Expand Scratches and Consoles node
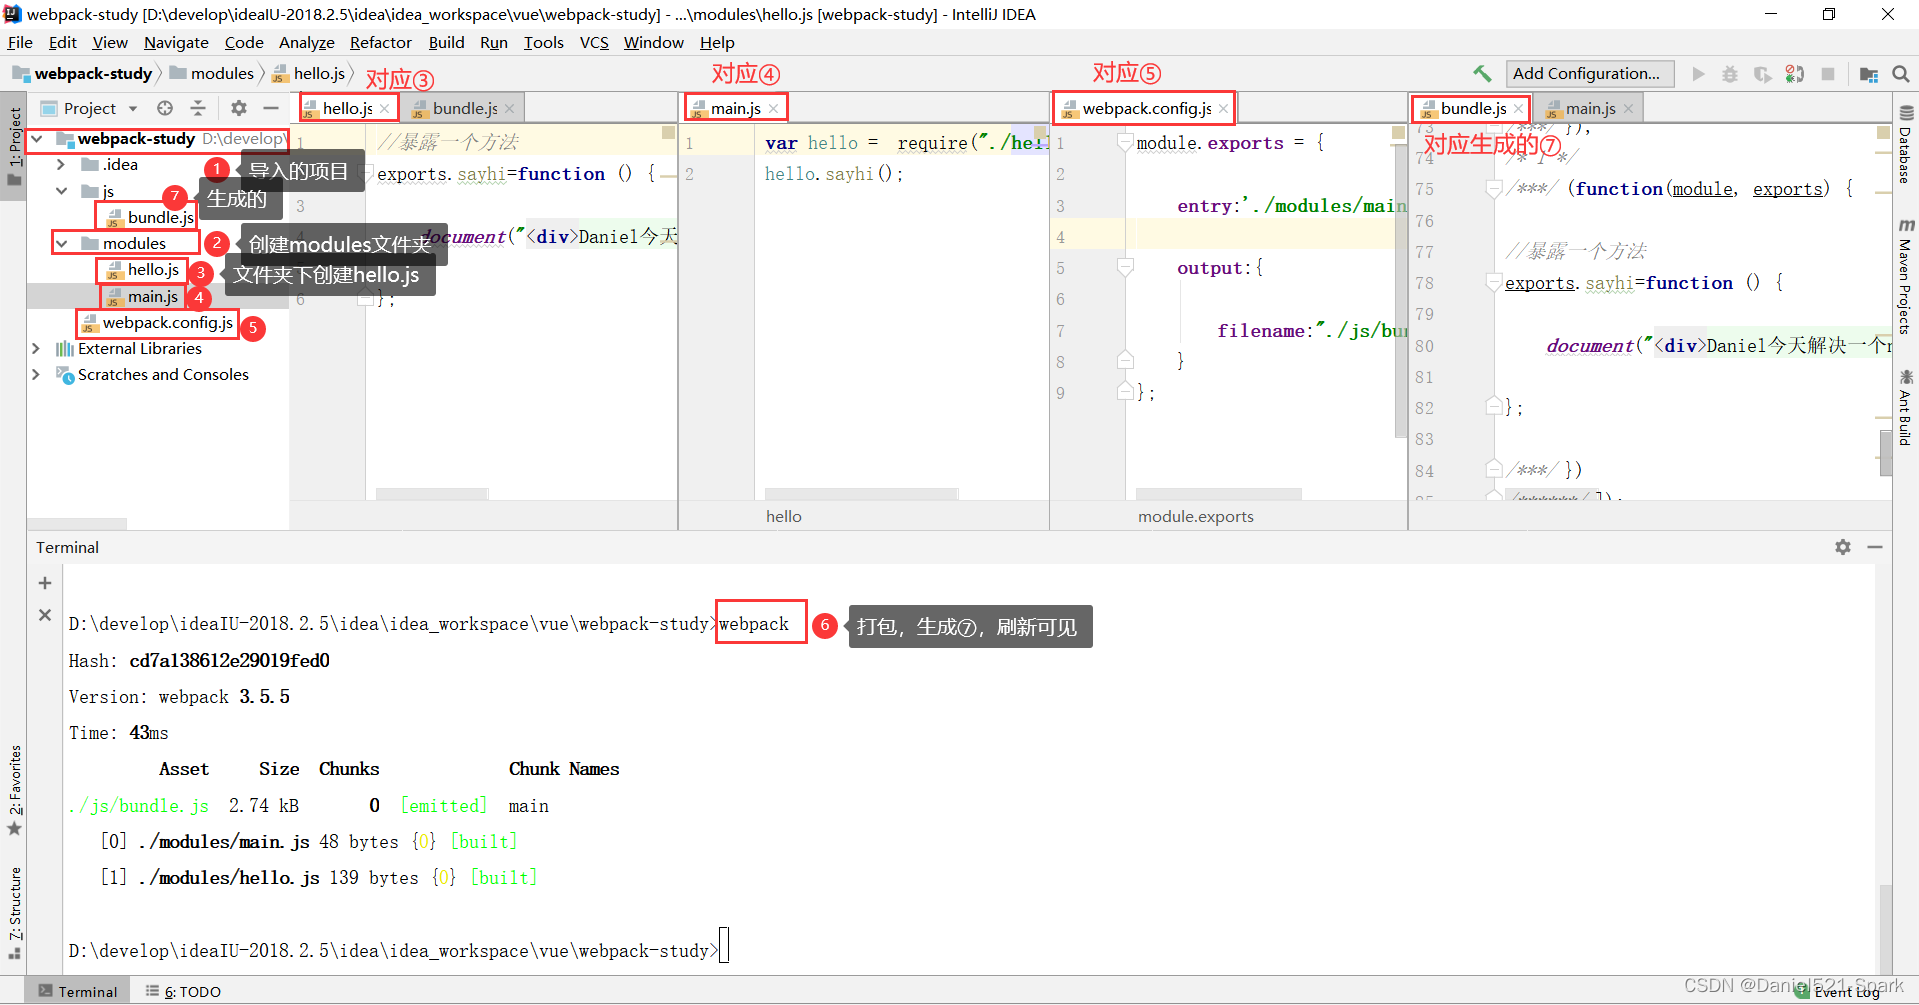This screenshot has height=1005, width=1919. 36,374
